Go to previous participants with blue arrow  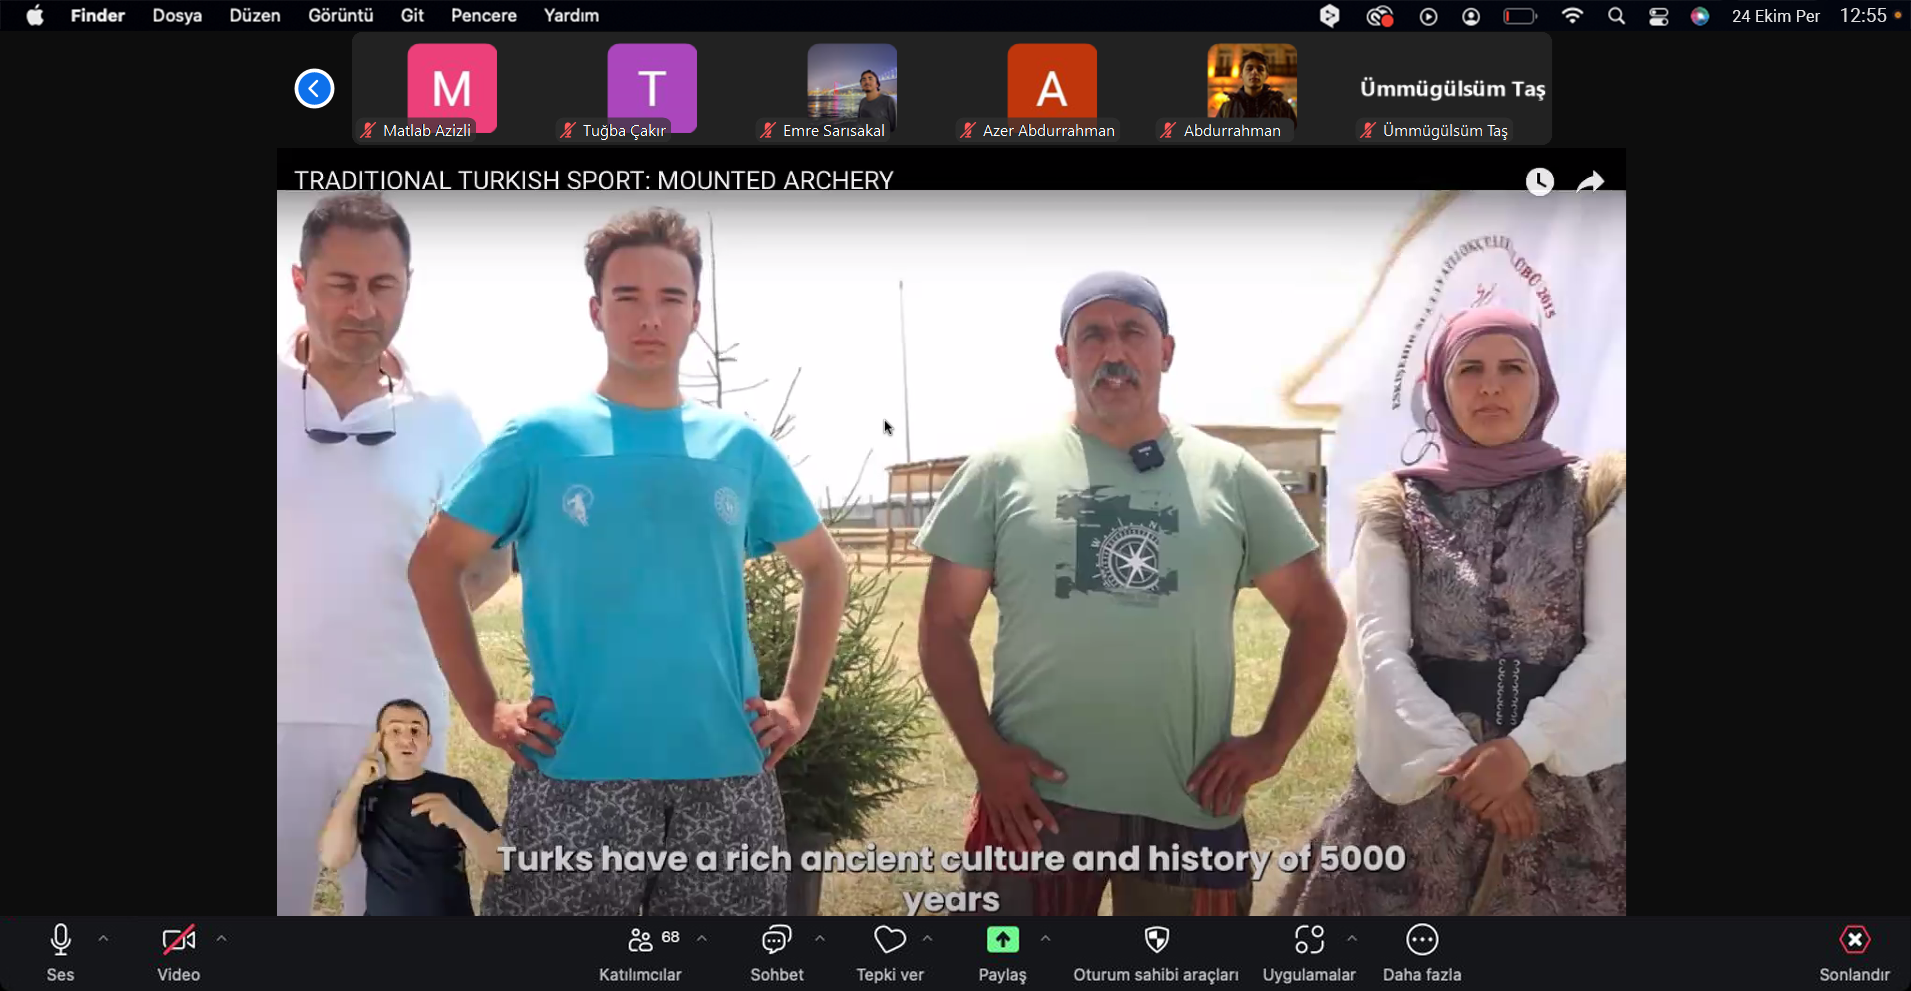314,89
